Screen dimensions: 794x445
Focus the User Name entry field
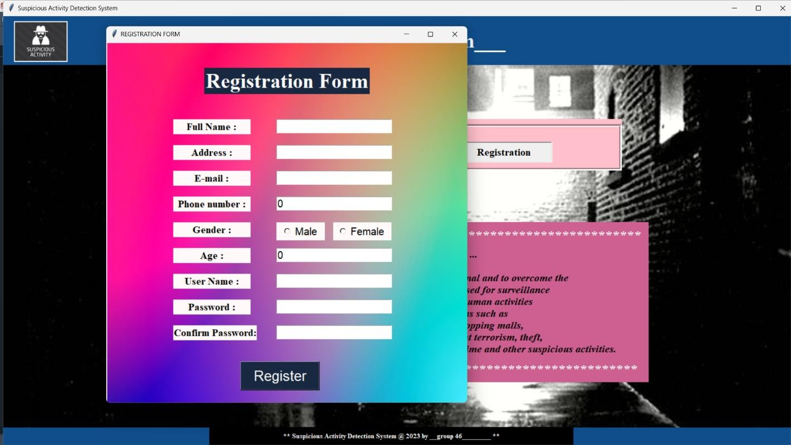point(334,281)
